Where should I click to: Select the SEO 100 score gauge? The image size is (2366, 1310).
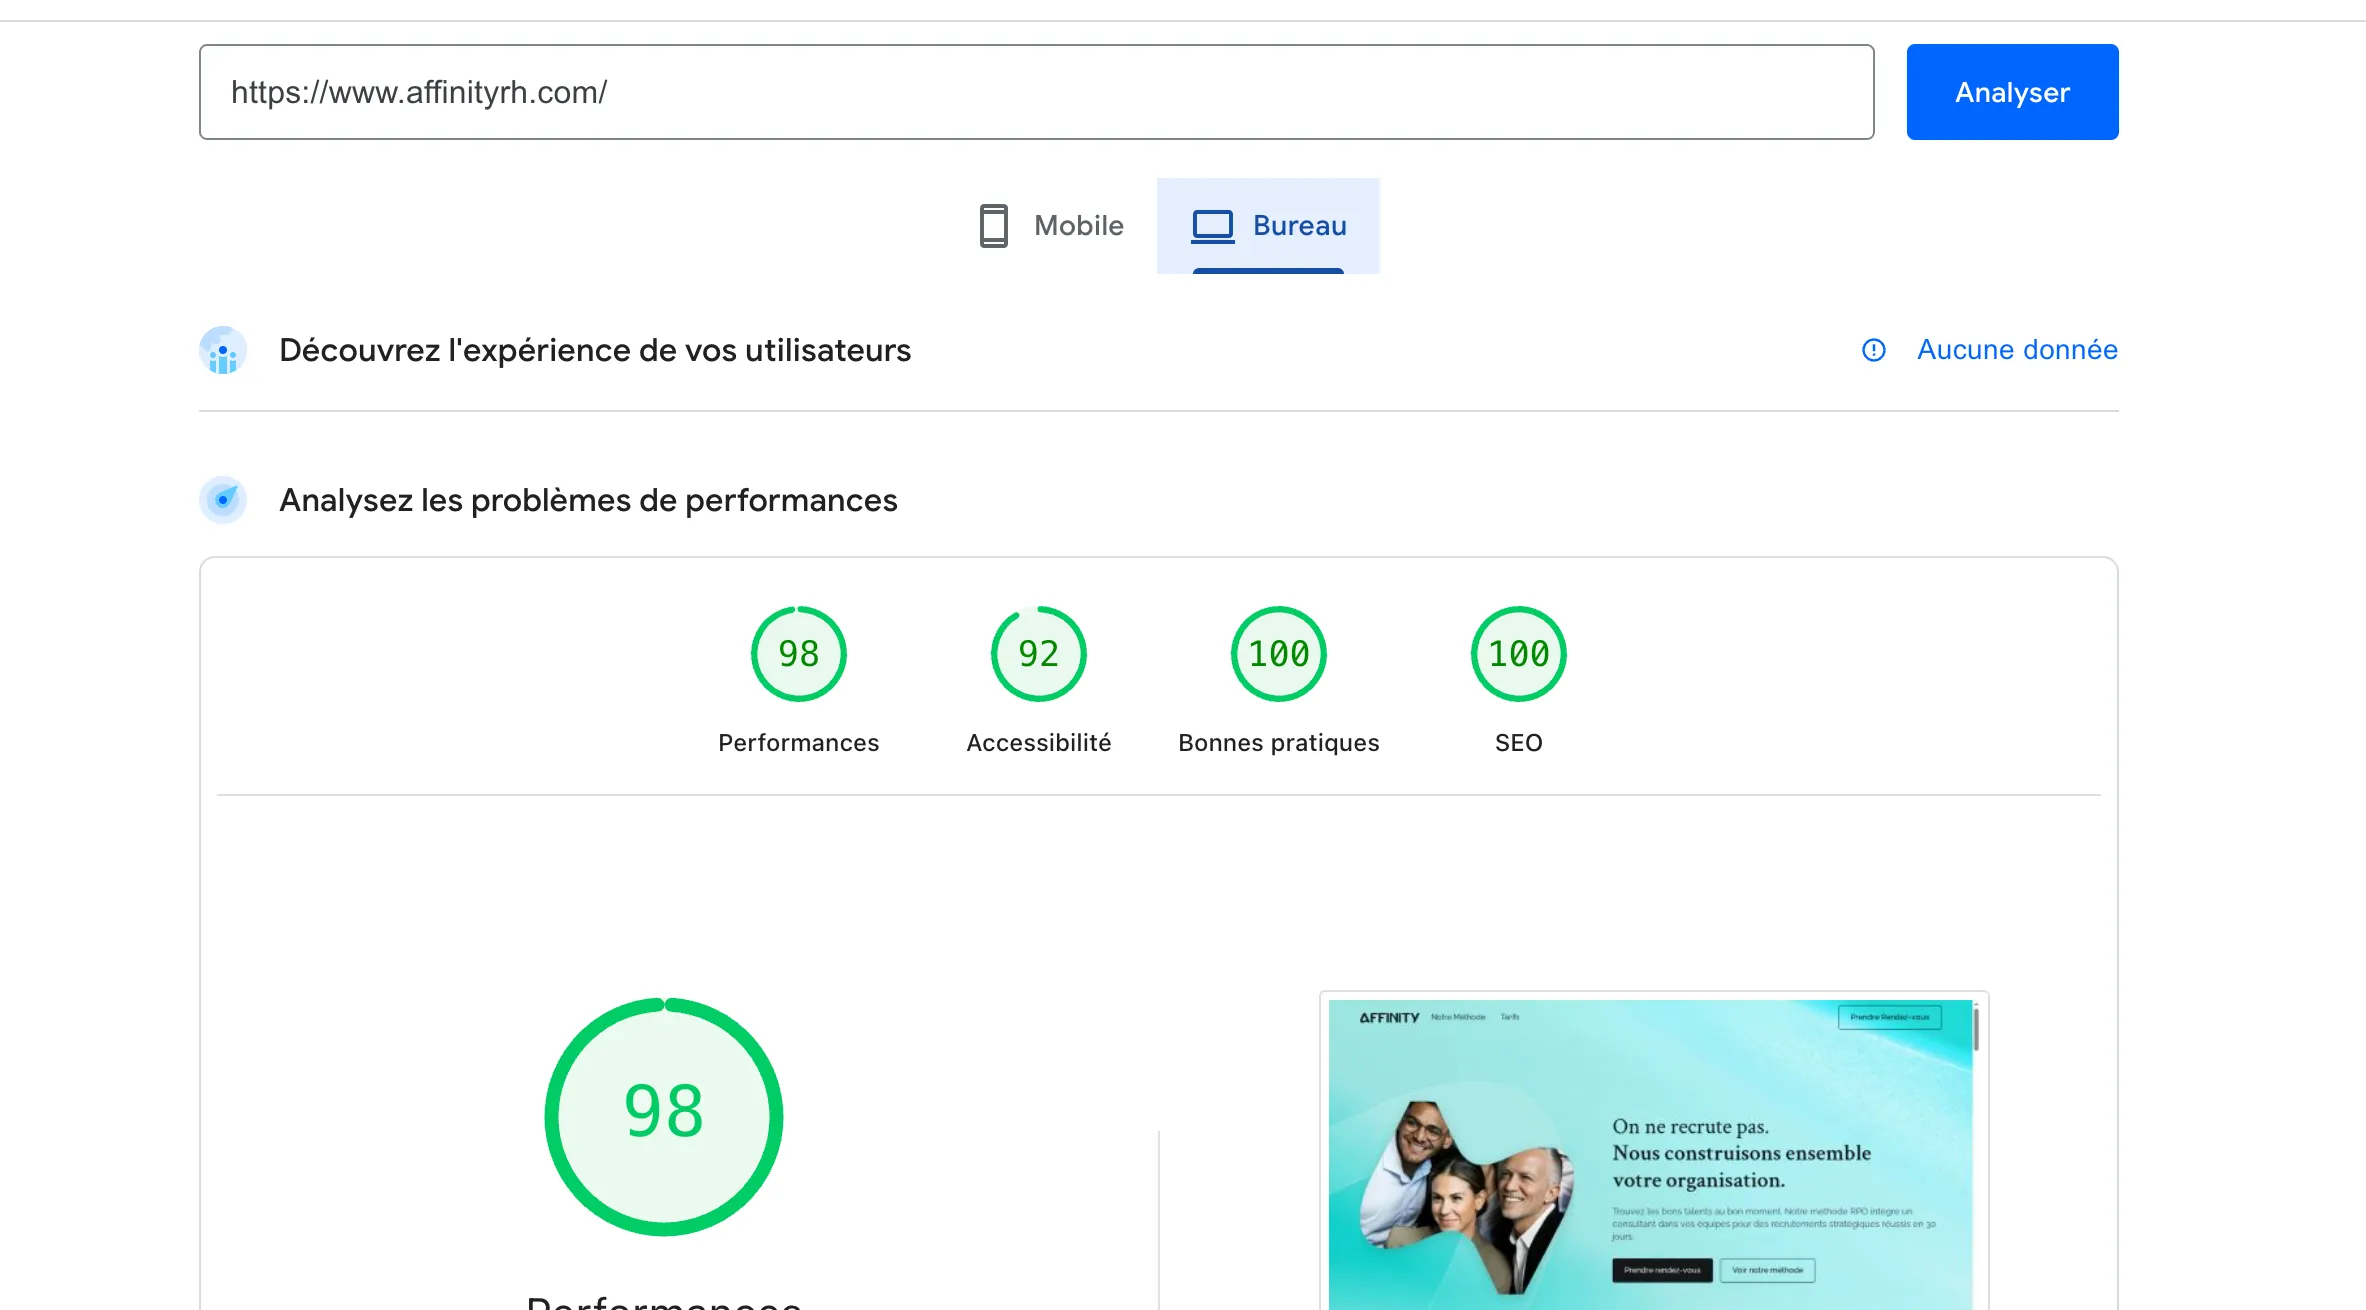coord(1518,654)
